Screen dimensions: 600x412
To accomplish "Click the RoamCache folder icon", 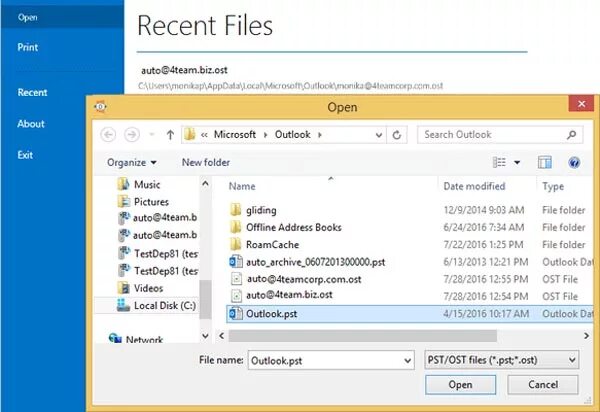I will [x=236, y=244].
